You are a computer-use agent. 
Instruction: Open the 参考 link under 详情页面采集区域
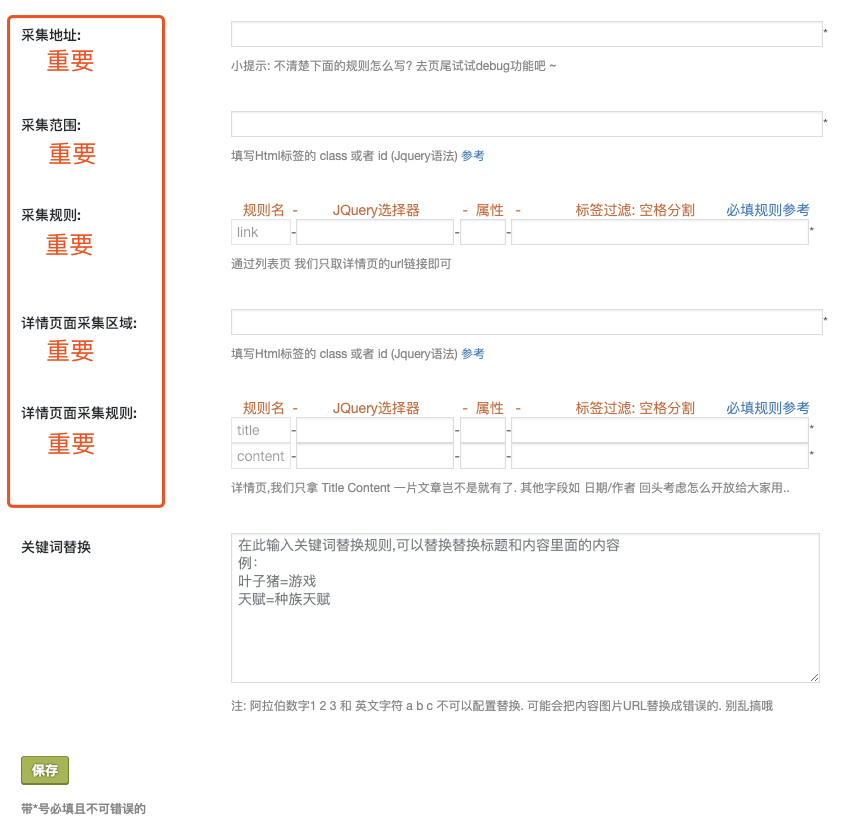coord(473,354)
